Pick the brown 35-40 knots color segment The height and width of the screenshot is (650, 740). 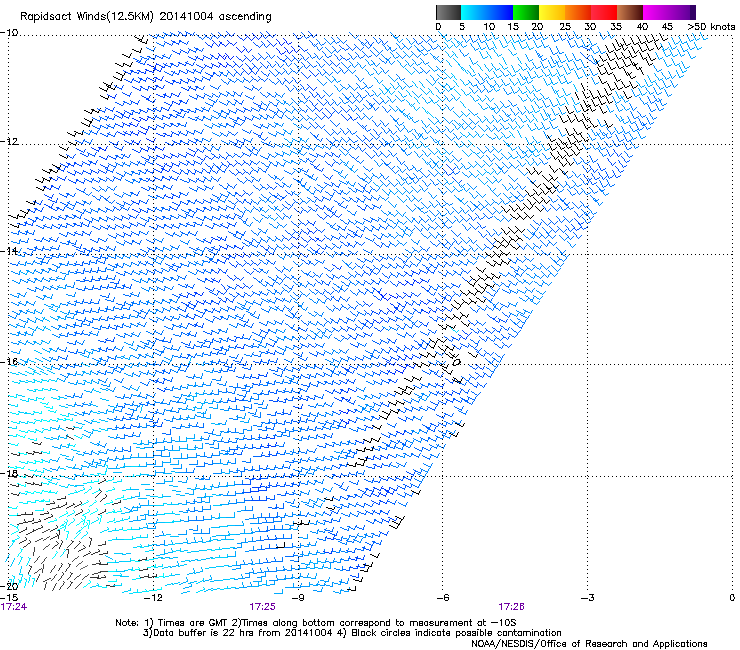coord(630,12)
